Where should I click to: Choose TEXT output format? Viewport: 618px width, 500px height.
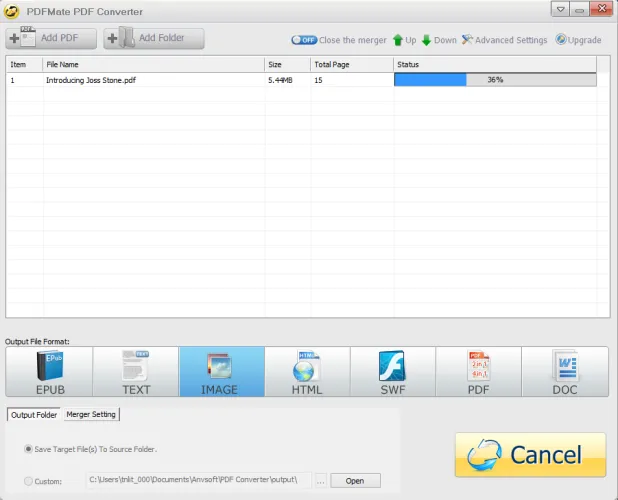point(135,372)
